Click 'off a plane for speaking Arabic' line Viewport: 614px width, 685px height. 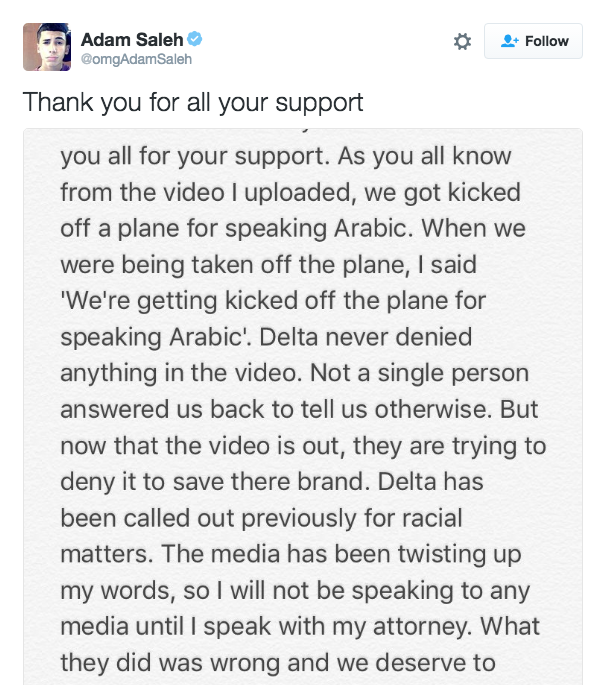[x=236, y=229]
